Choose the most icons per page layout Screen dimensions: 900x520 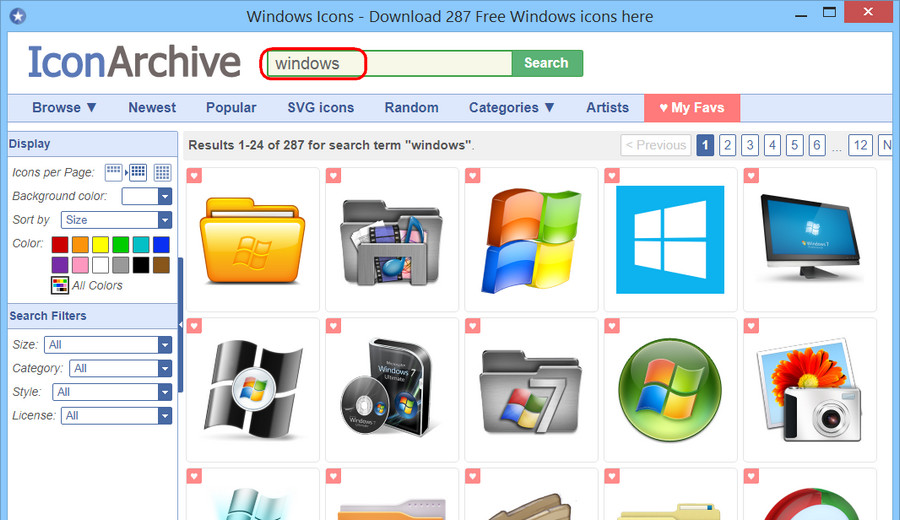162,172
